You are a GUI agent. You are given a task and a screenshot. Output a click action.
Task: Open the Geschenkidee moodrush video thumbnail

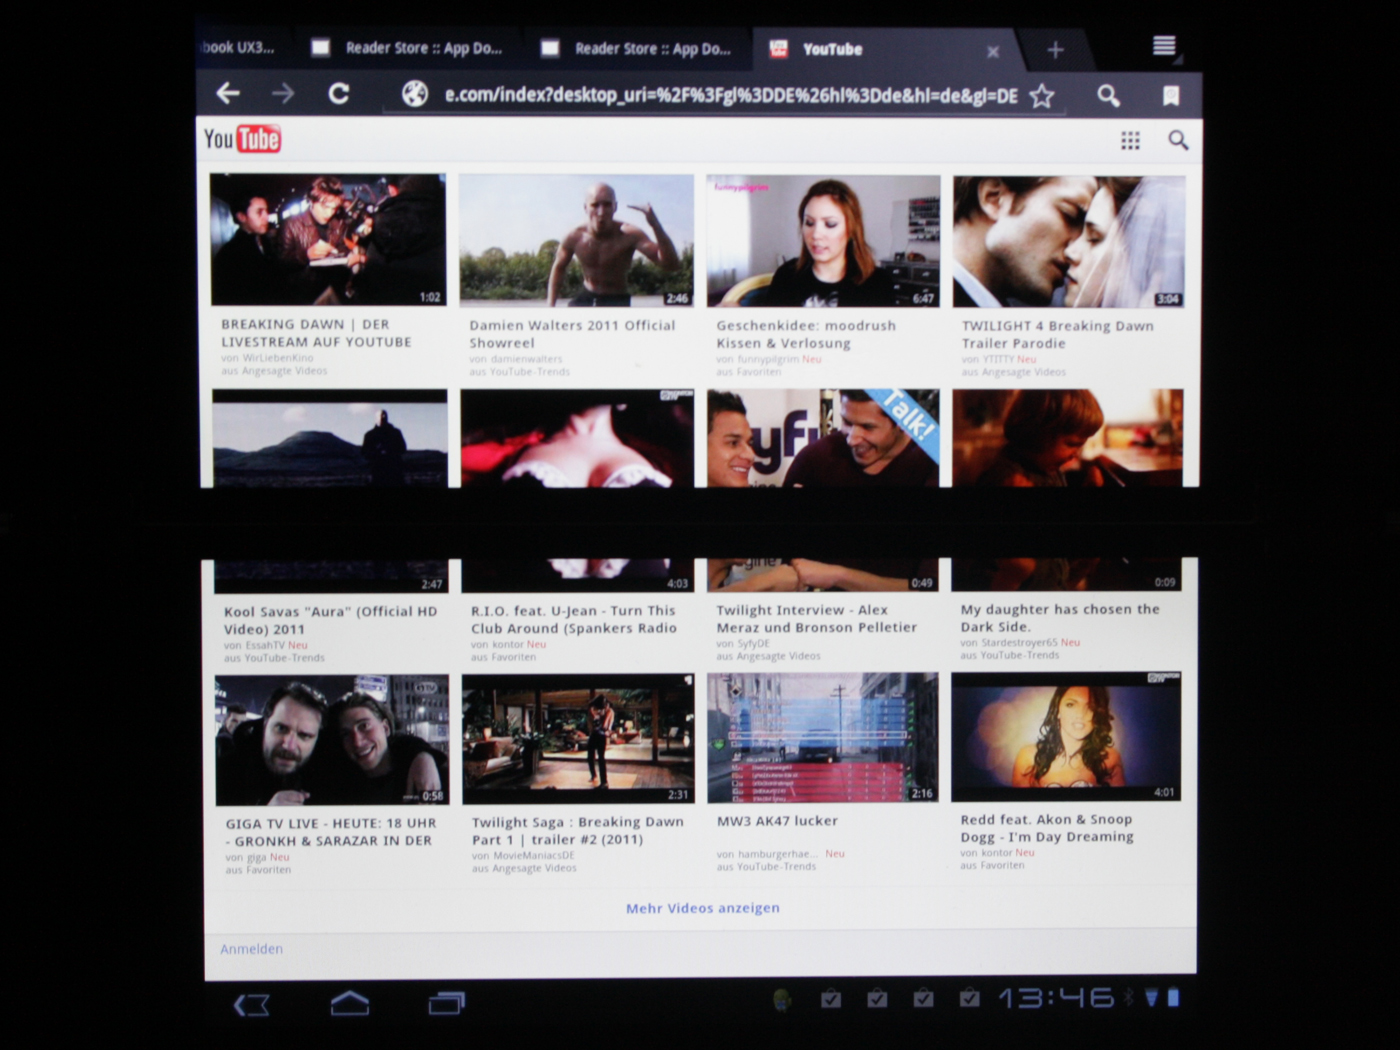click(823, 241)
